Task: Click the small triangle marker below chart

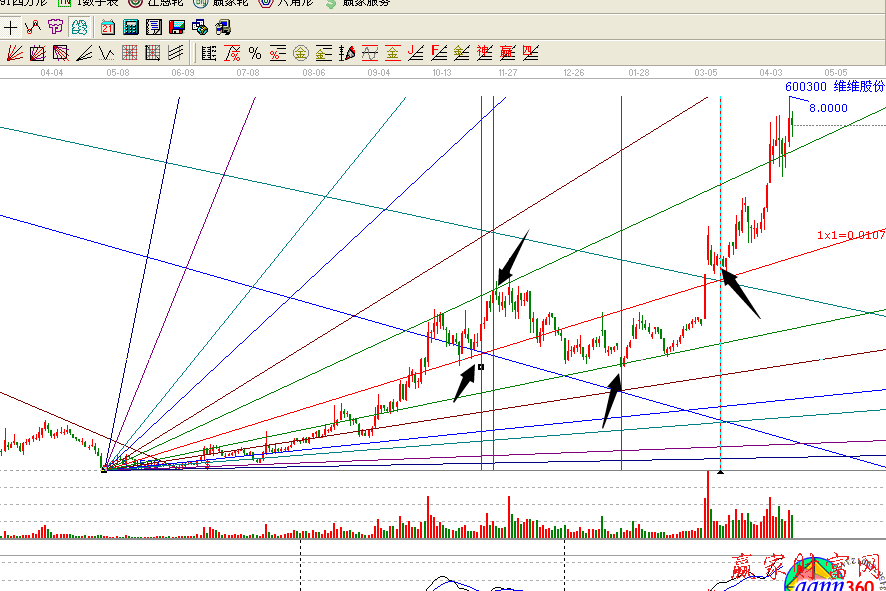Action: pyautogui.click(x=720, y=471)
